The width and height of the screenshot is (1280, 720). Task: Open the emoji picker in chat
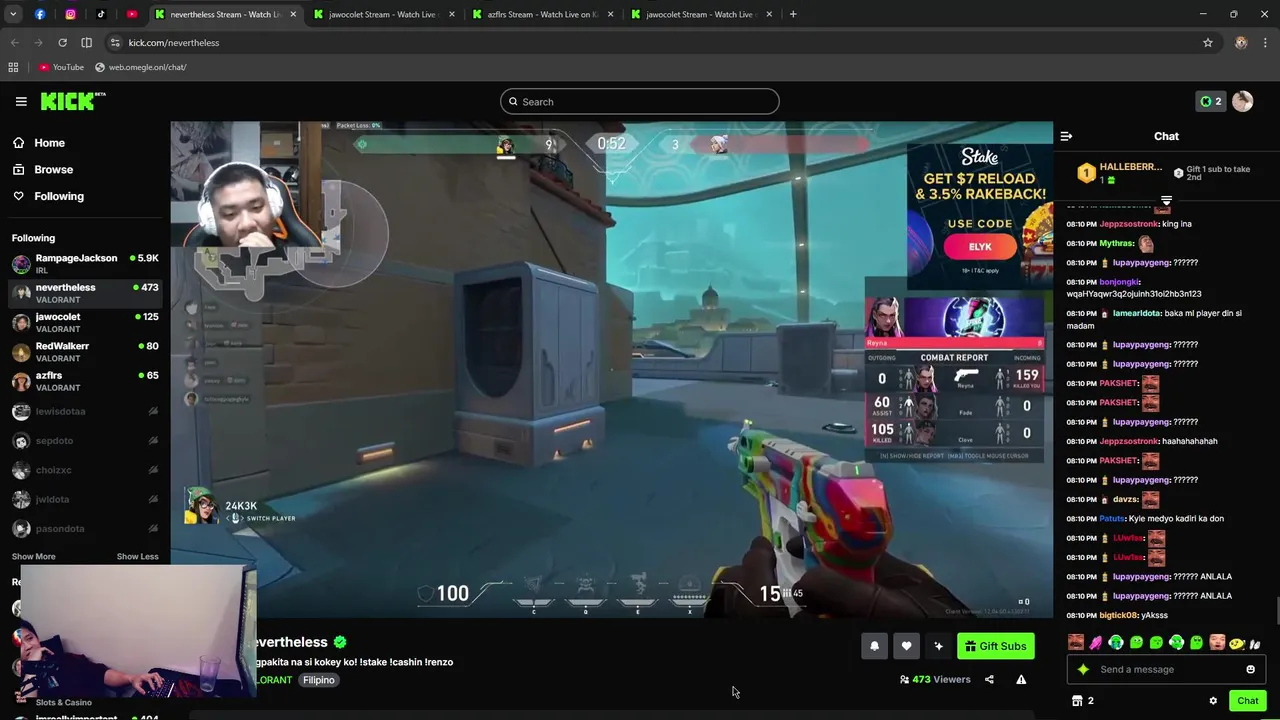point(1250,669)
